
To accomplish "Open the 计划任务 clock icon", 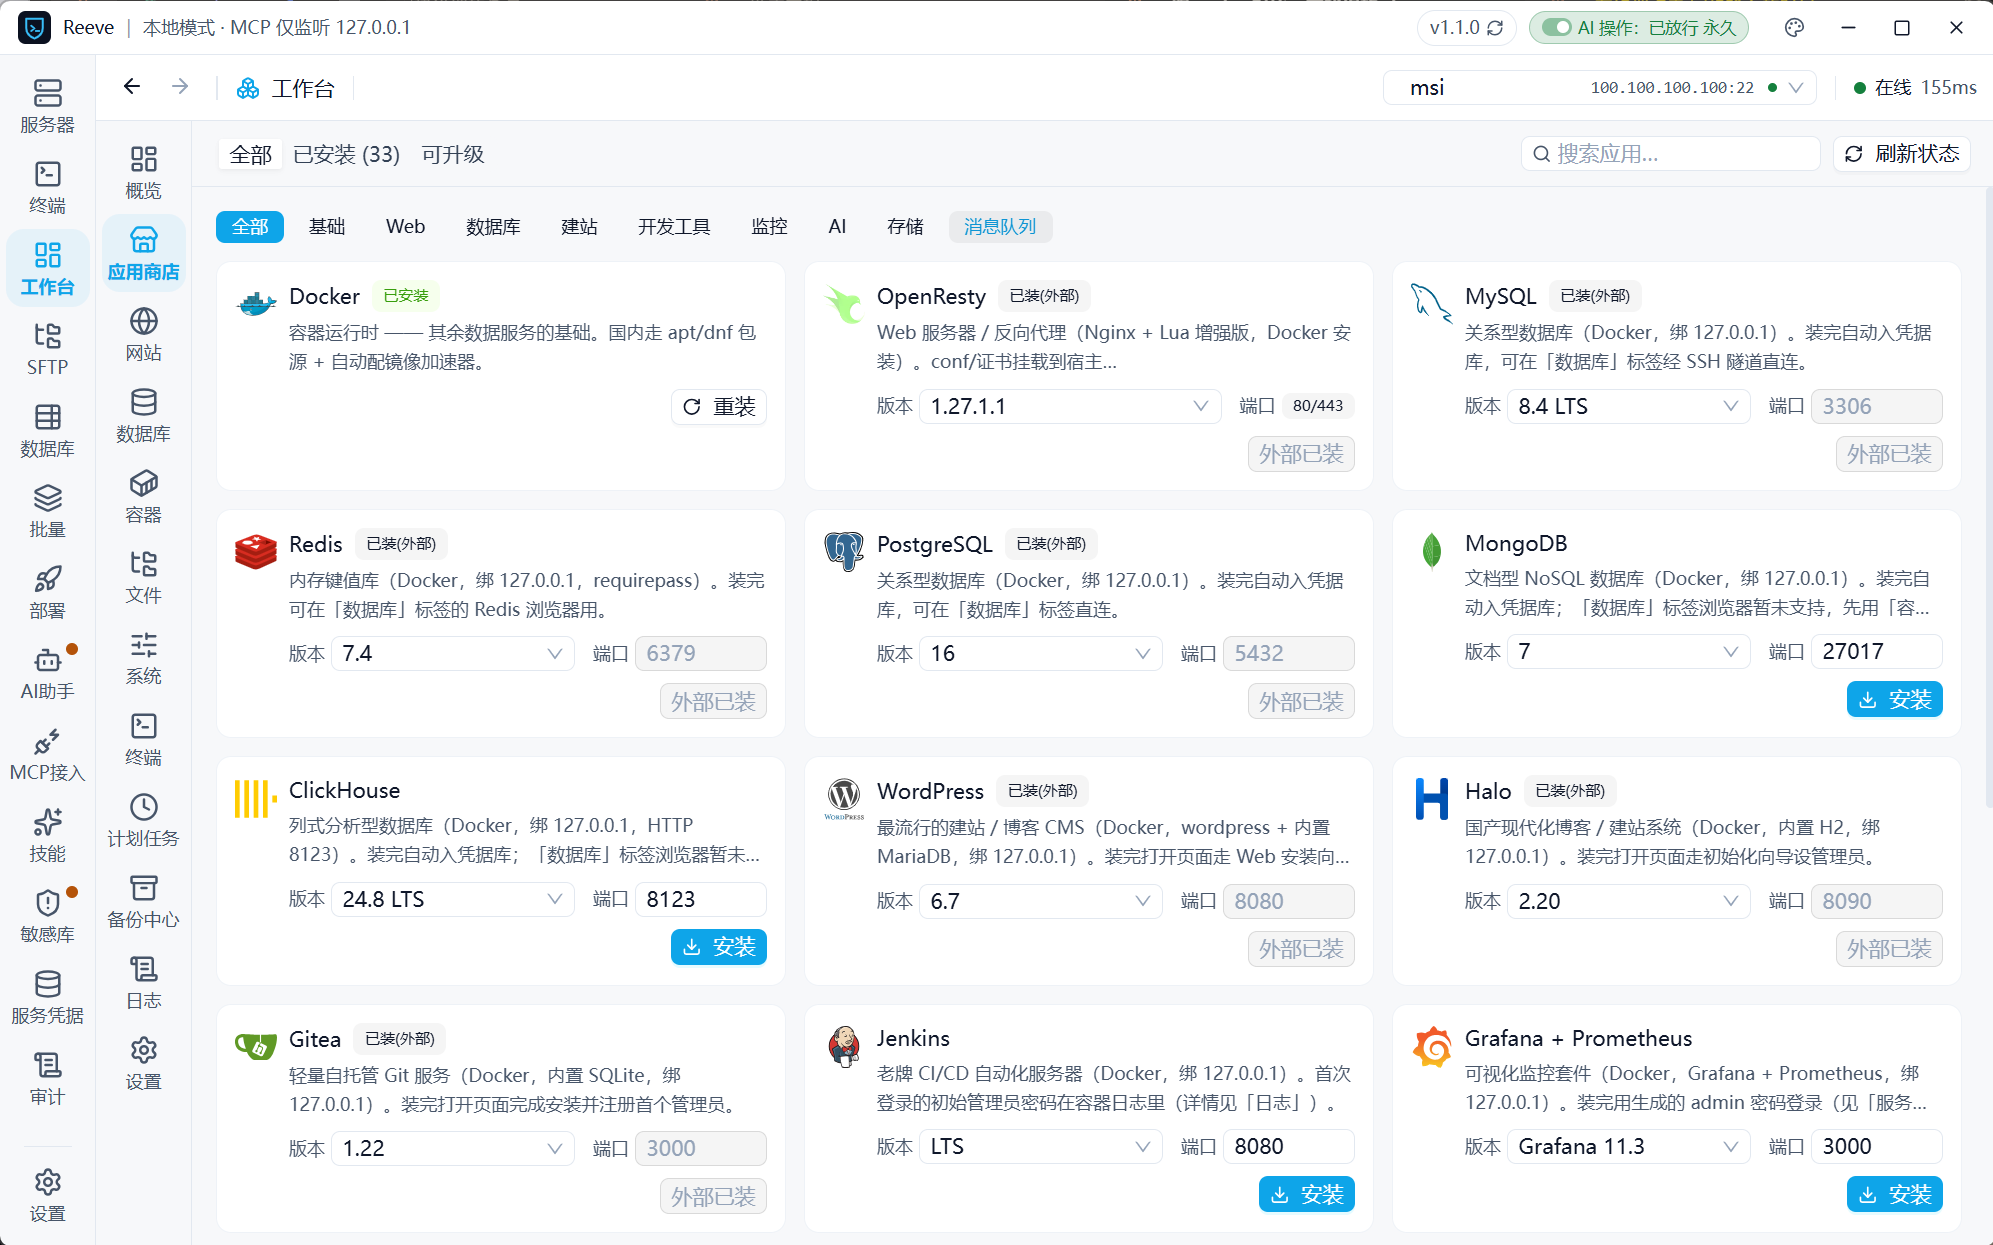I will tap(143, 820).
